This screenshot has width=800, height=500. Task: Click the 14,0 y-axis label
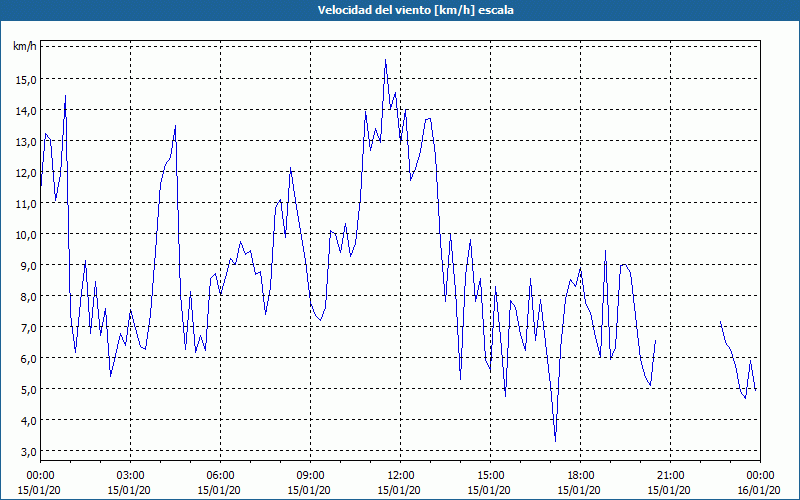point(27,111)
